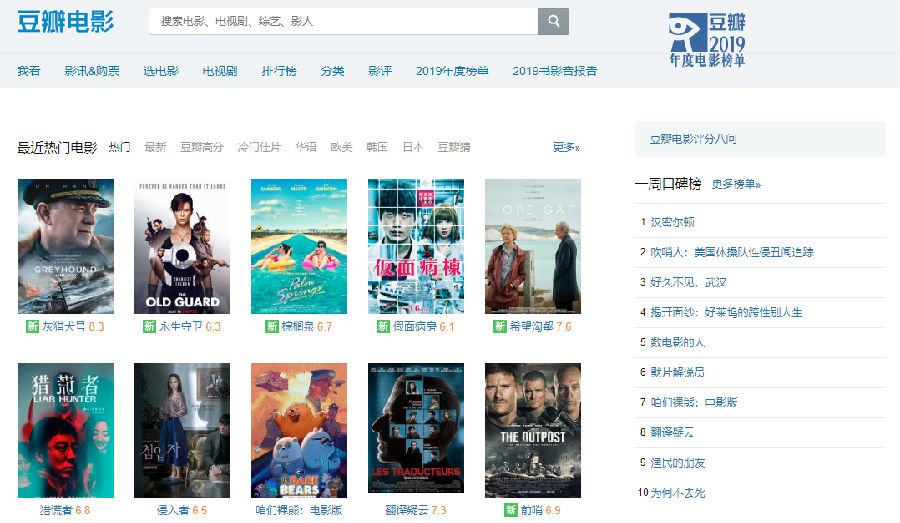Select the 热门 filter tab

point(119,147)
